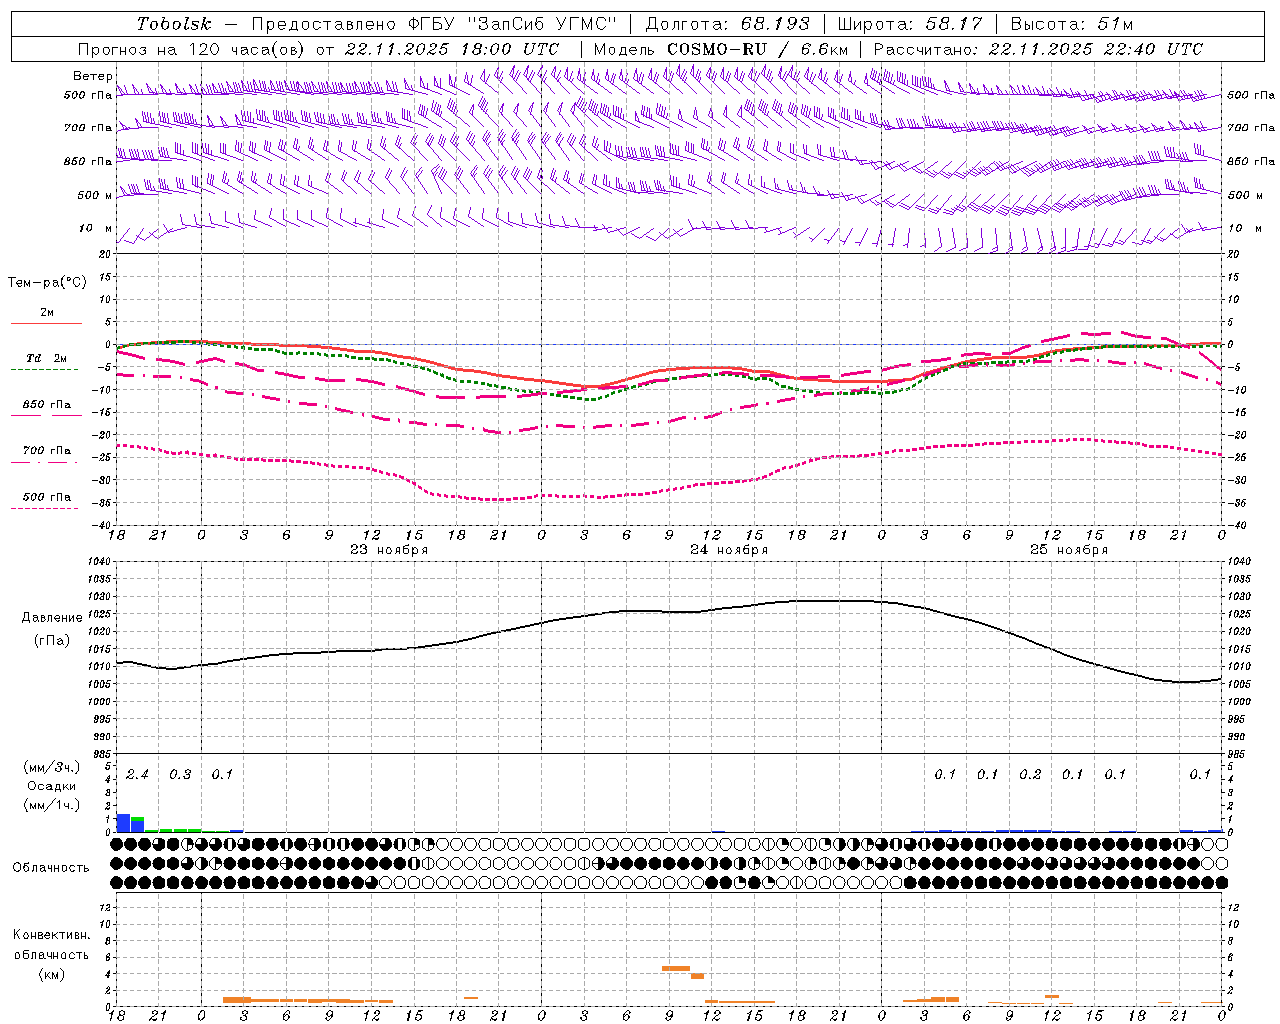
Task: Click the 'Конвективн.' convective cloud label
Action: click(x=52, y=935)
